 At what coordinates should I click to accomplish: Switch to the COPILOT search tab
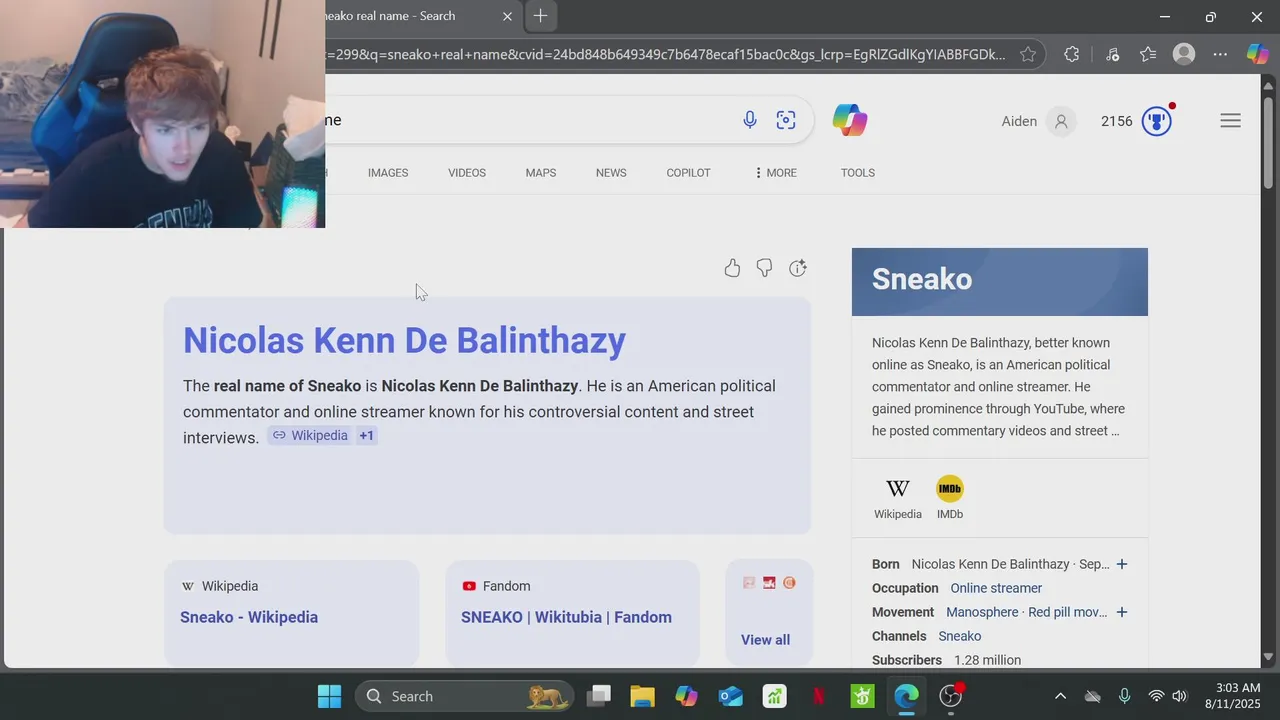coord(689,173)
